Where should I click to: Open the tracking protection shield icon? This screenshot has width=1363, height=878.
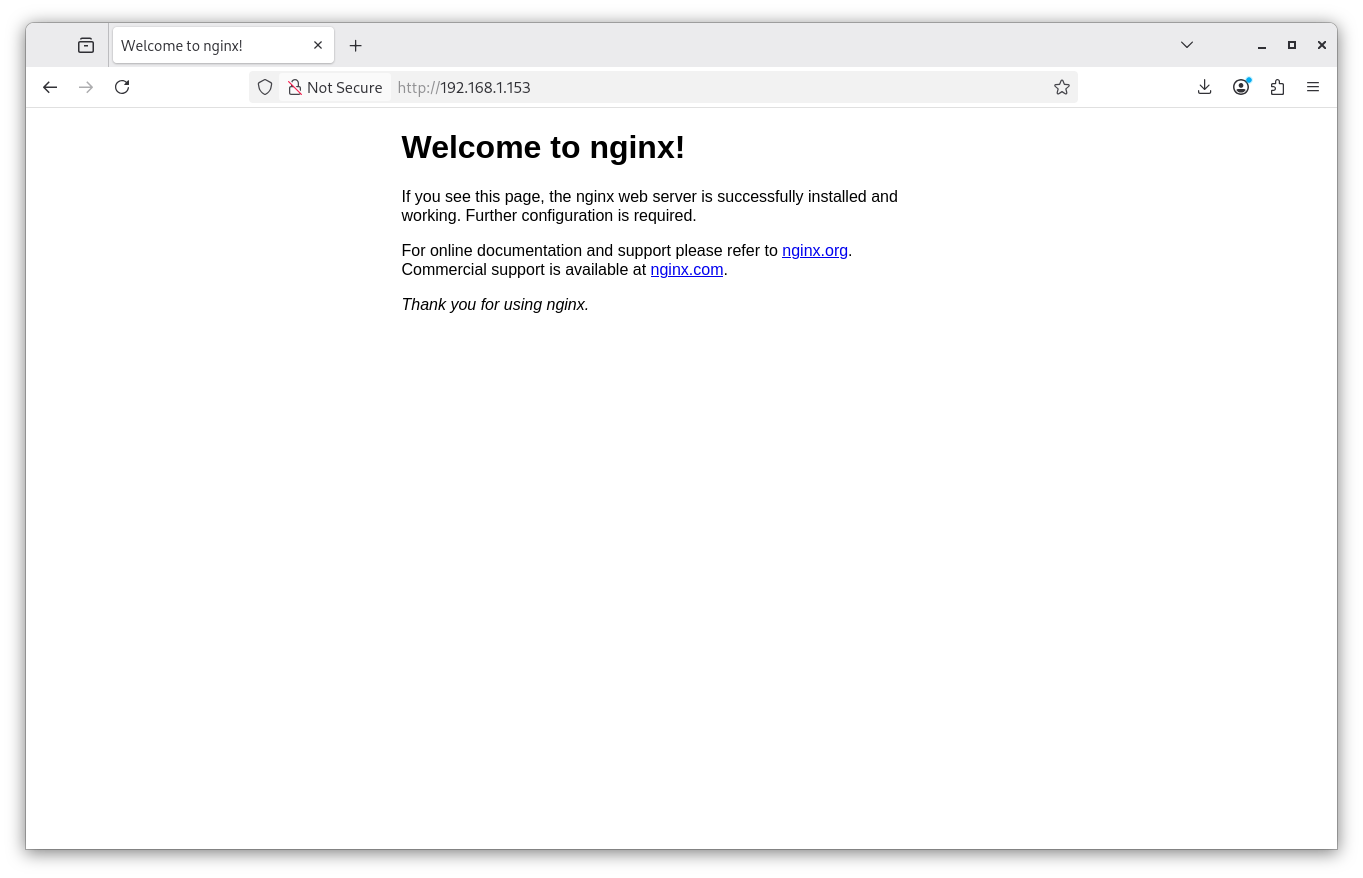click(265, 87)
